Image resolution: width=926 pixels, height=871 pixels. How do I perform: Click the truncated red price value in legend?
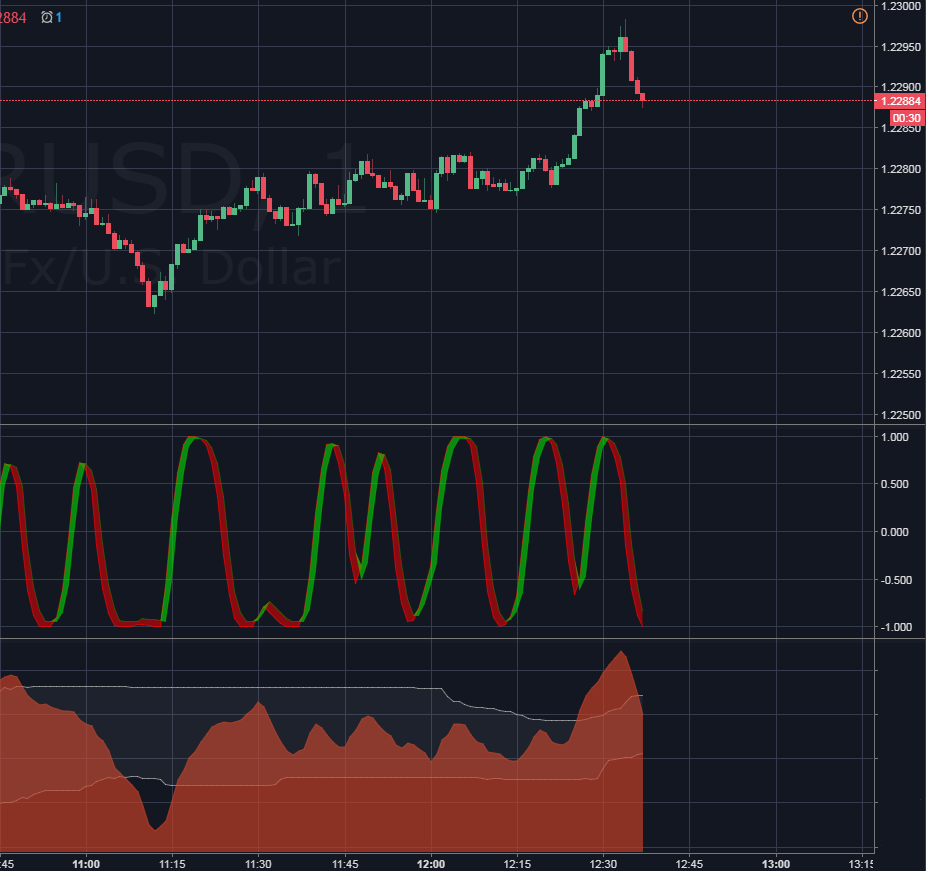[13, 18]
